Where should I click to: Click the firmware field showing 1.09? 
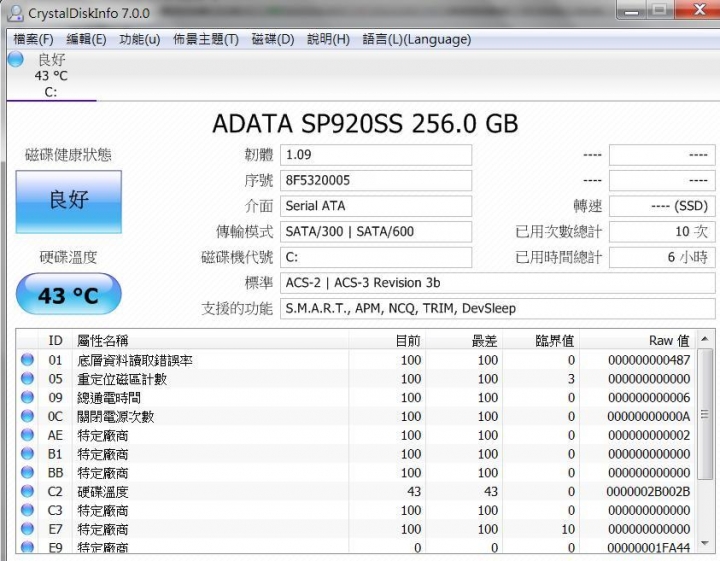(x=376, y=155)
